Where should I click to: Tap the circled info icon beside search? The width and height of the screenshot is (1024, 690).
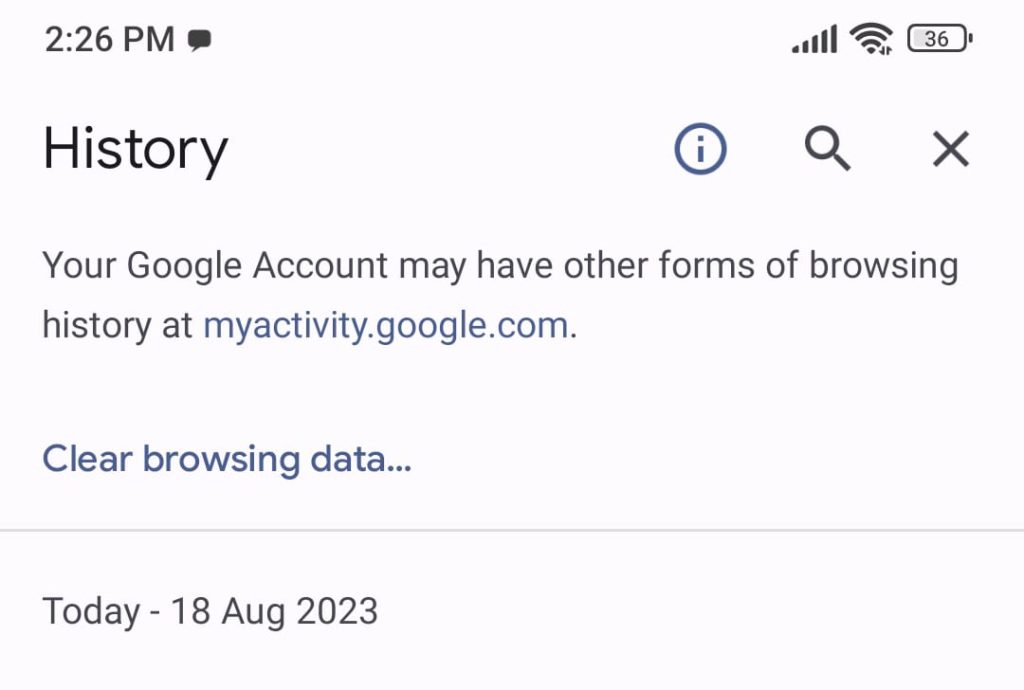[x=699, y=148]
